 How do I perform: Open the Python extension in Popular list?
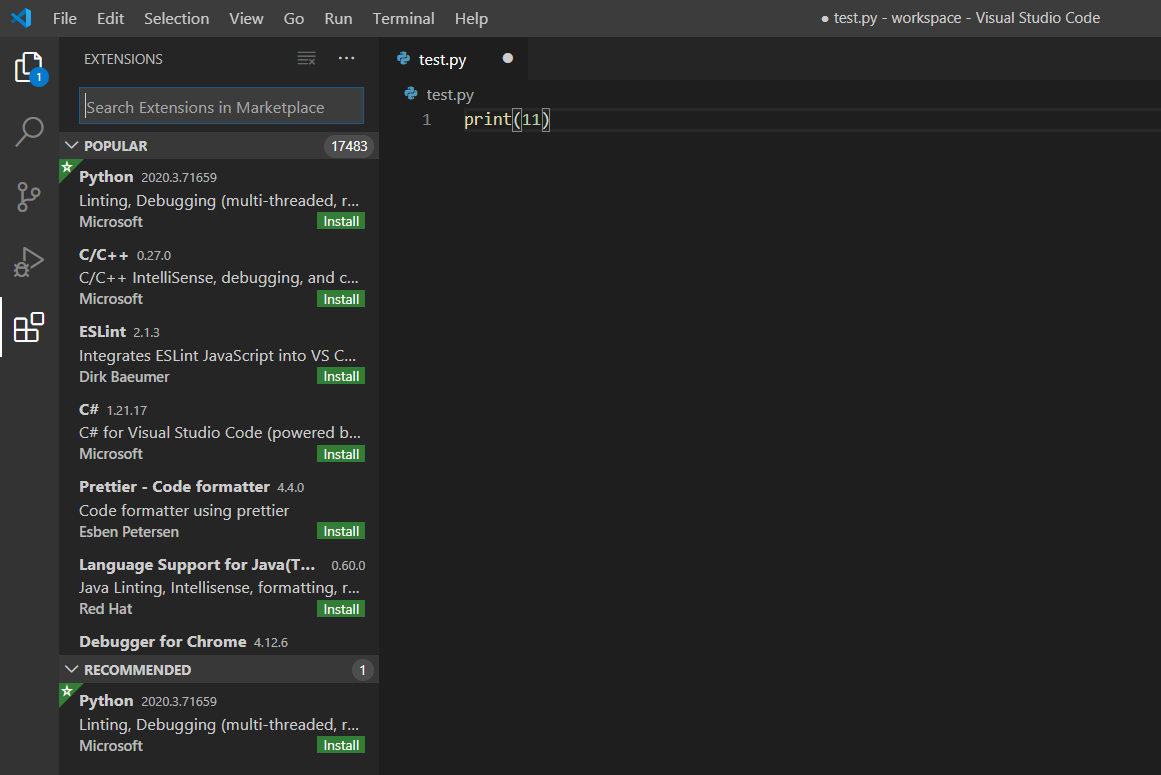(x=219, y=198)
